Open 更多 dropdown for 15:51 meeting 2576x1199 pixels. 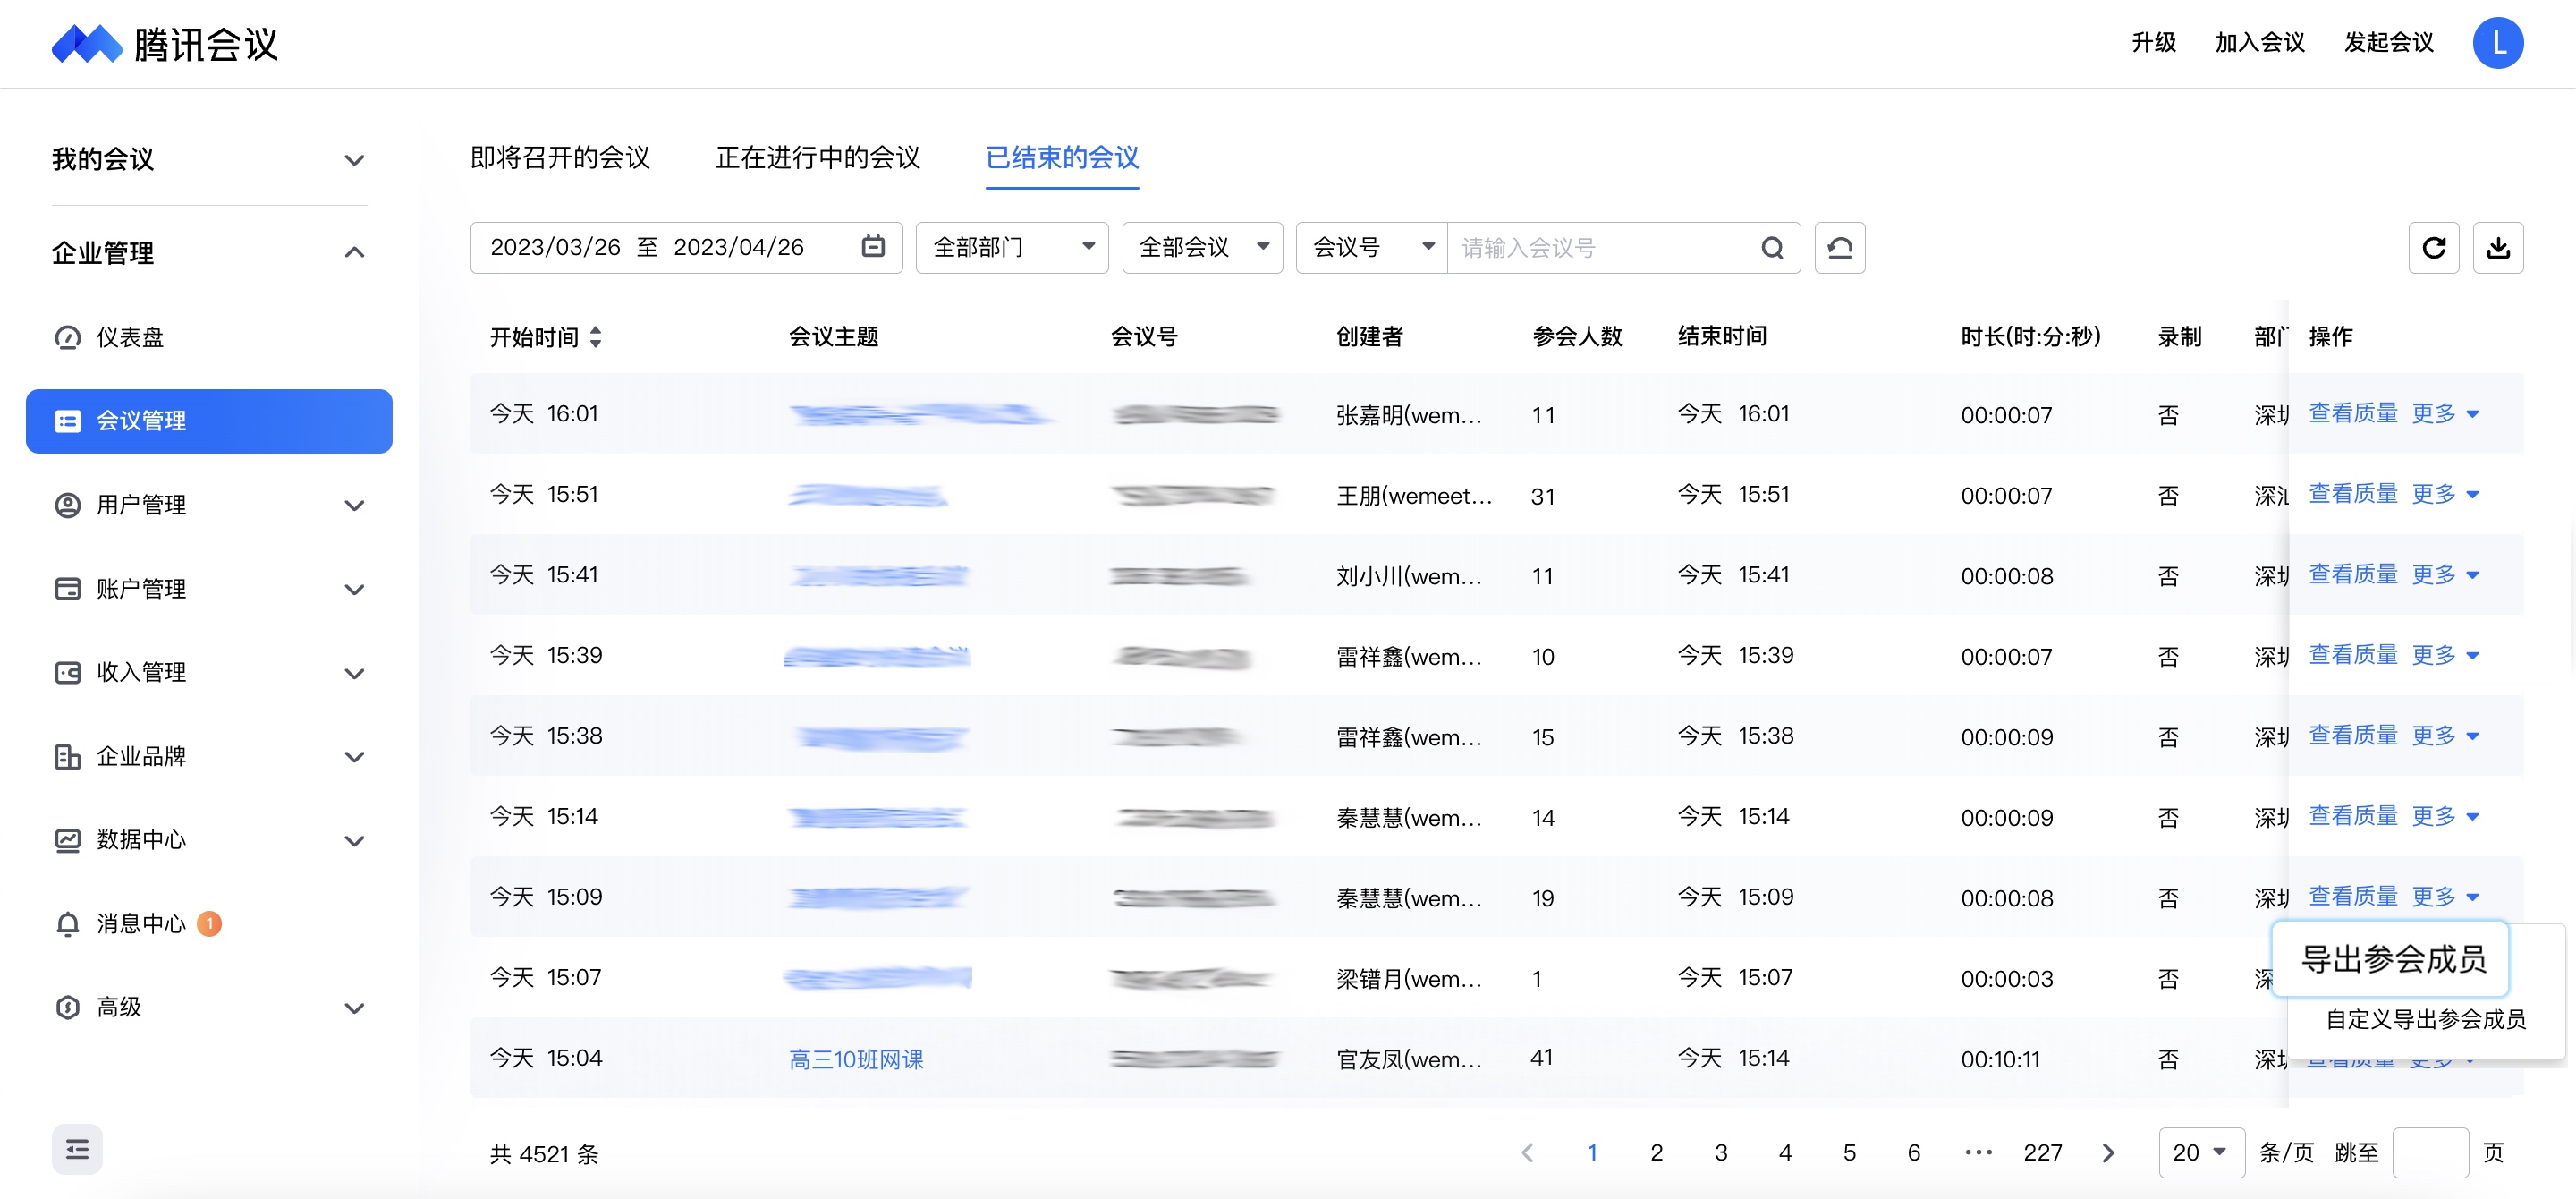(x=2445, y=494)
